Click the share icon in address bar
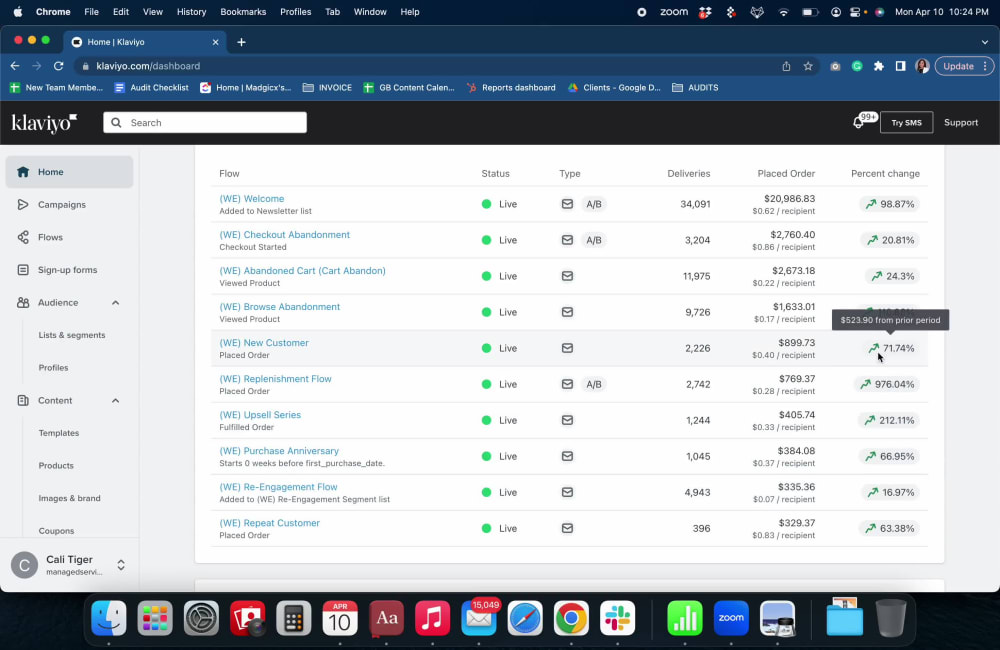 pyautogui.click(x=786, y=66)
